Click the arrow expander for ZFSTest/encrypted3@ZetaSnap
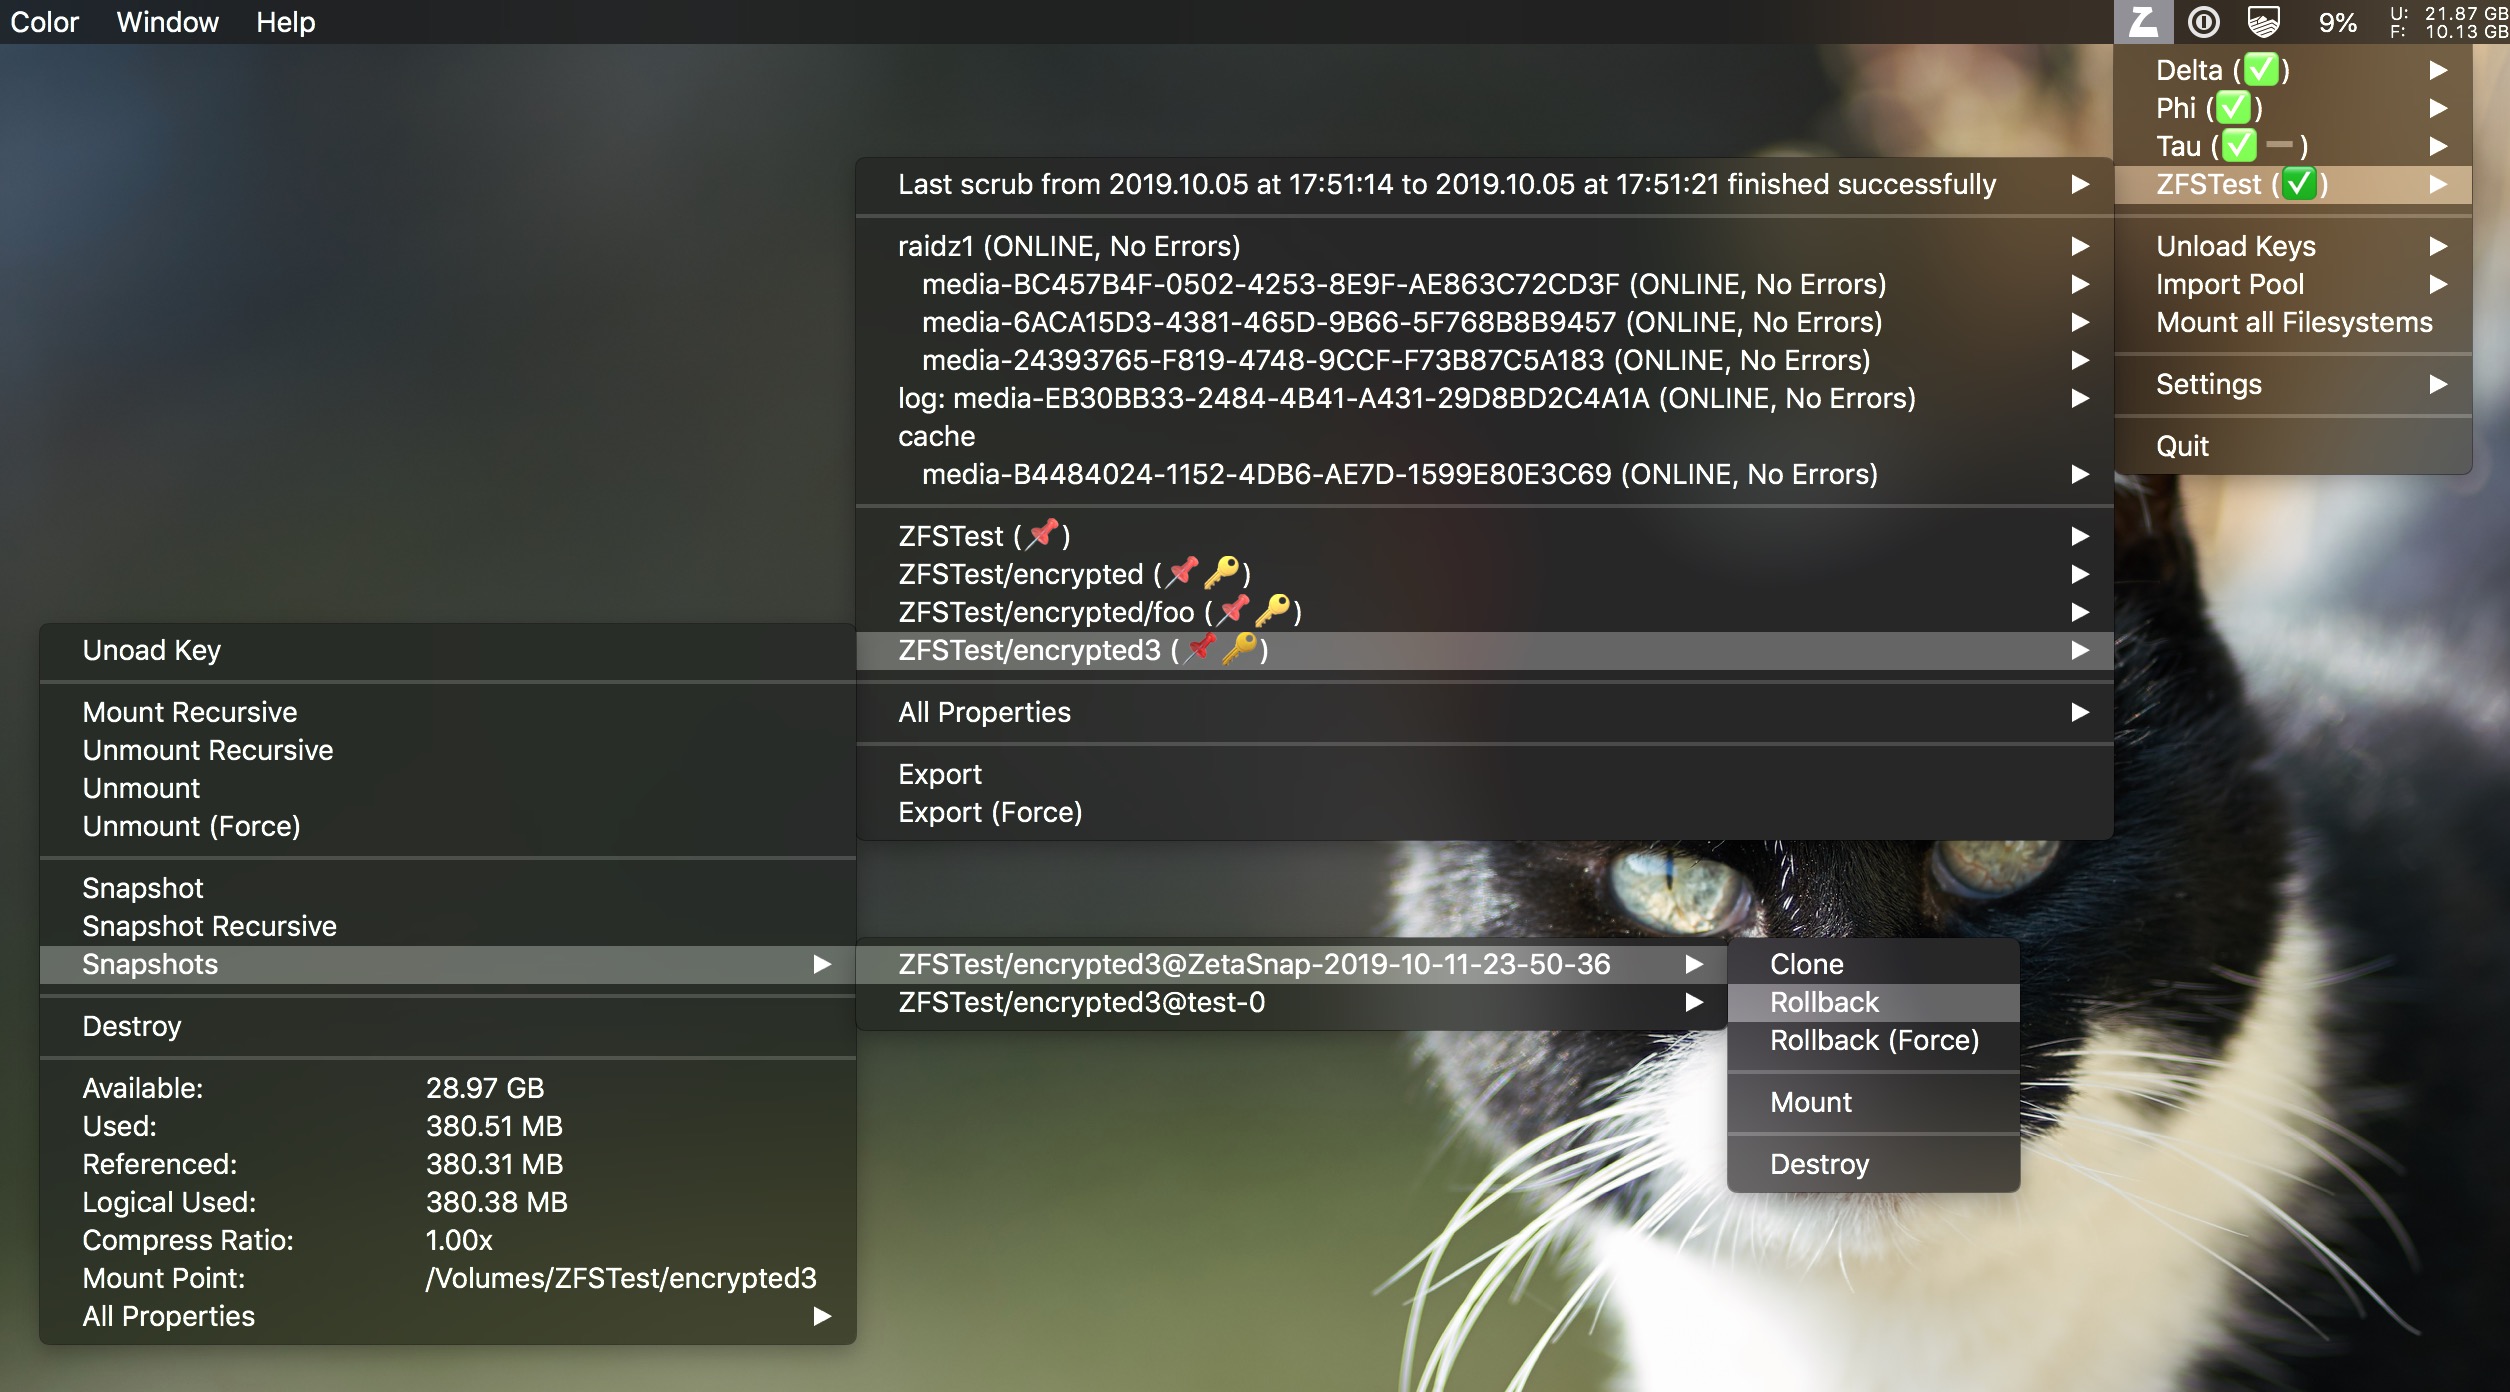 (x=1694, y=963)
